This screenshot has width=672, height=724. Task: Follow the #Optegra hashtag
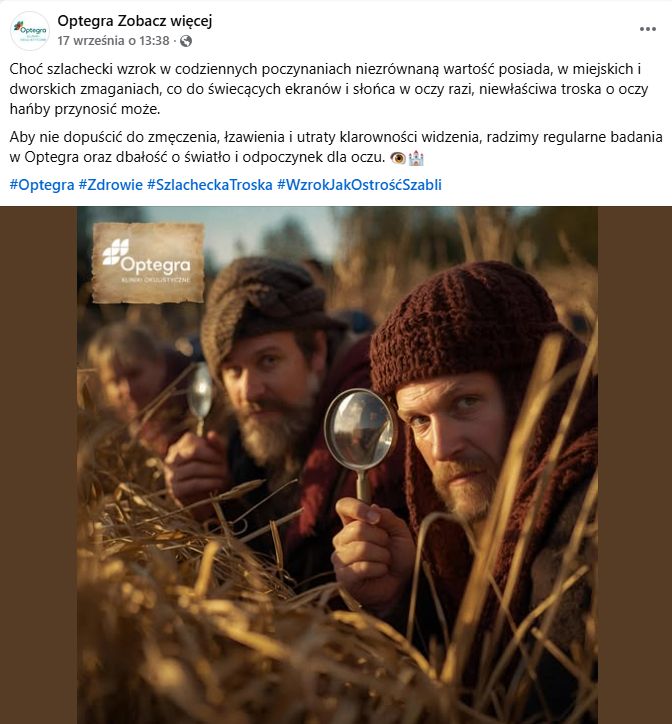[x=42, y=185]
